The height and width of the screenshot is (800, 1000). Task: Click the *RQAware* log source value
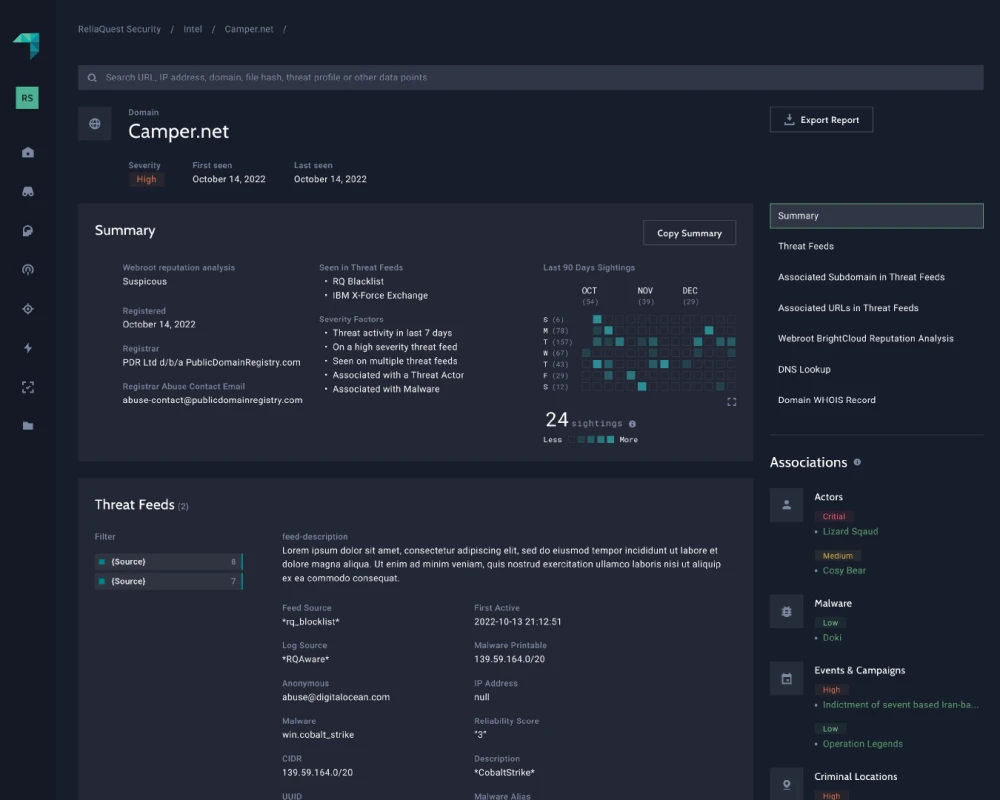[305, 659]
